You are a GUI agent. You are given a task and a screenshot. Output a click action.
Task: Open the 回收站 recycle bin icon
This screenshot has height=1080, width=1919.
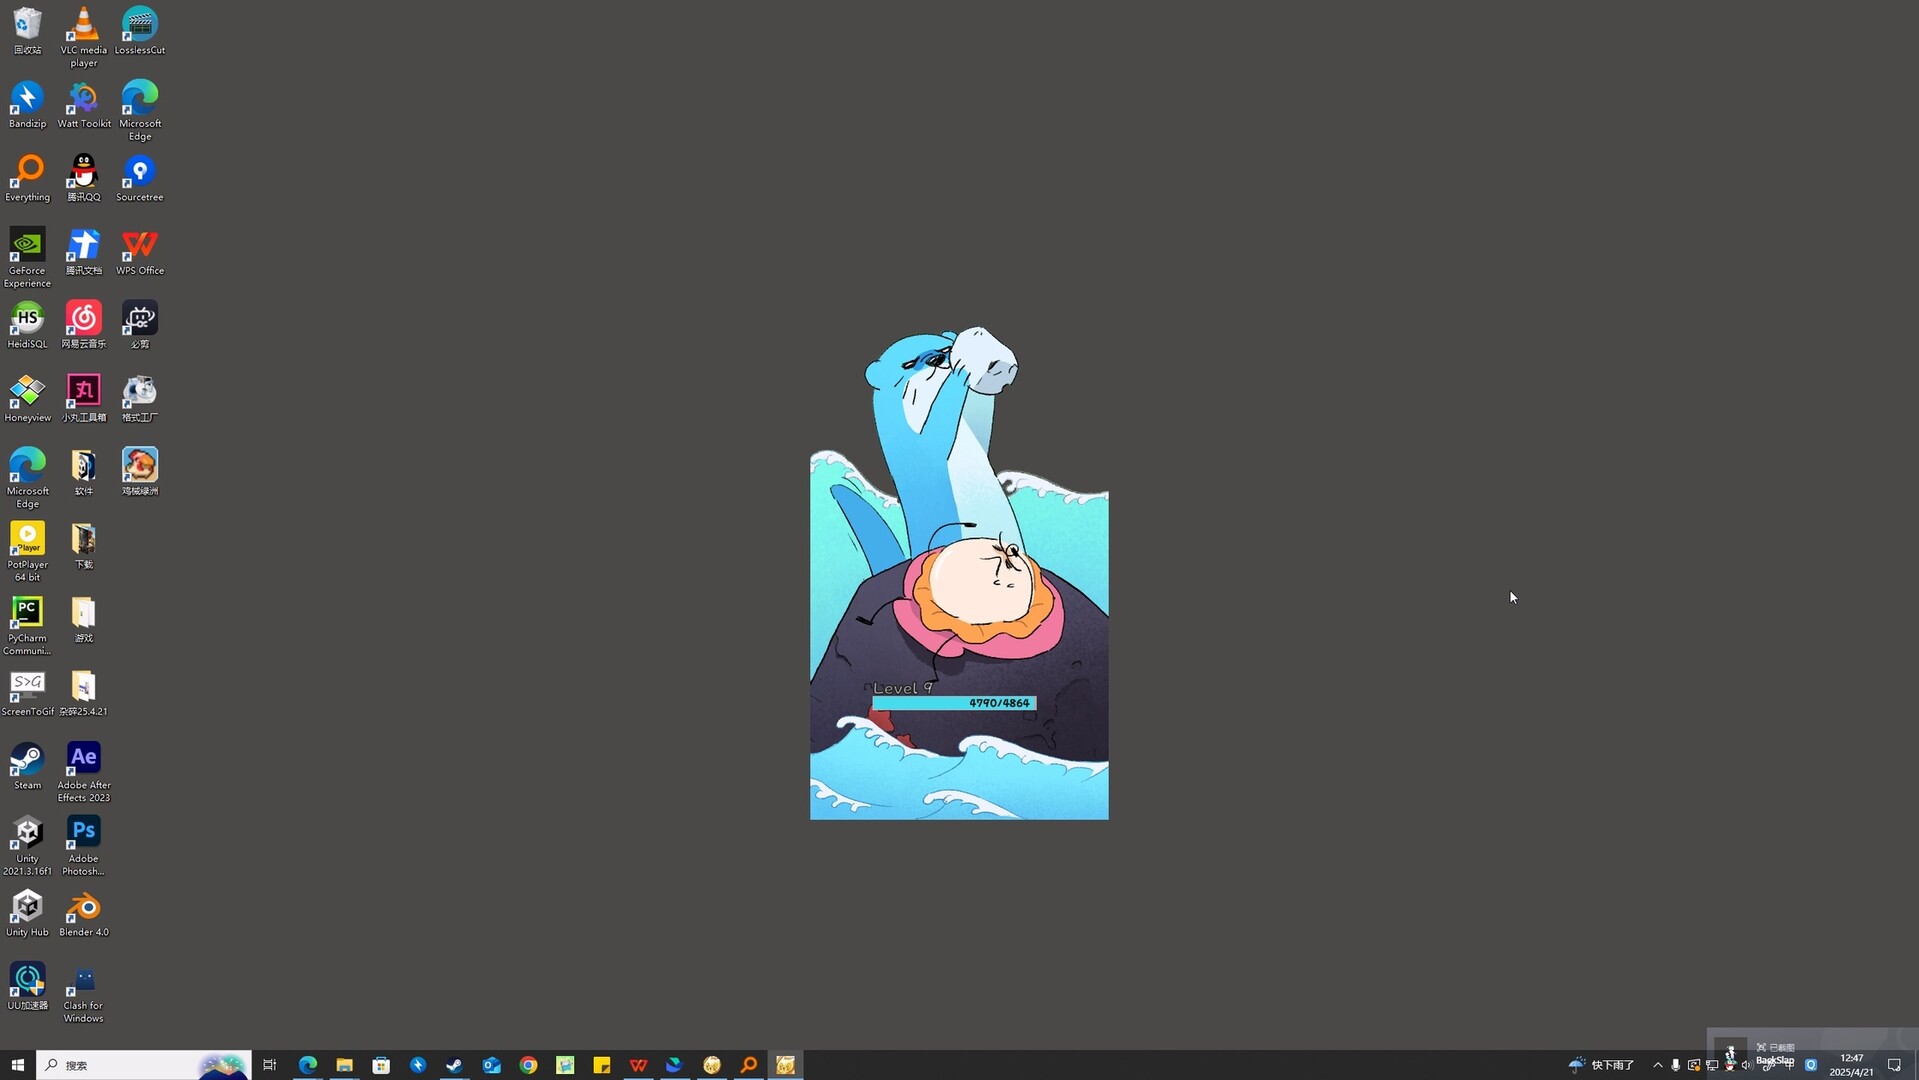27,30
